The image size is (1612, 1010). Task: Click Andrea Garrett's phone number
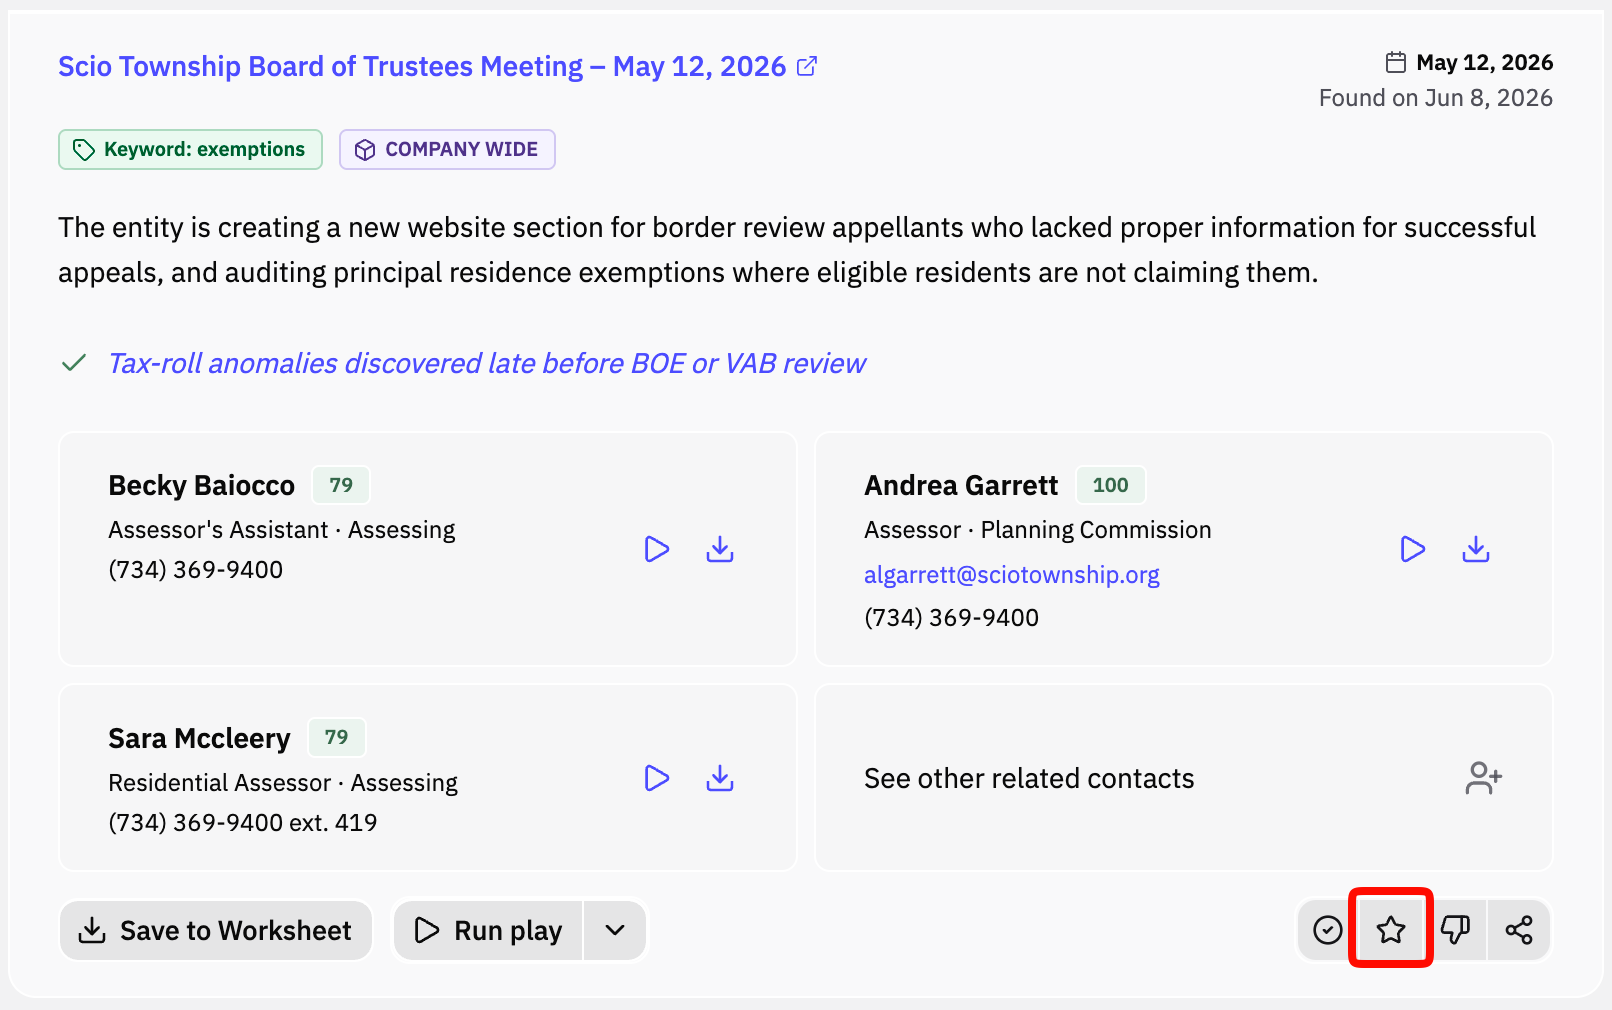[x=951, y=617]
